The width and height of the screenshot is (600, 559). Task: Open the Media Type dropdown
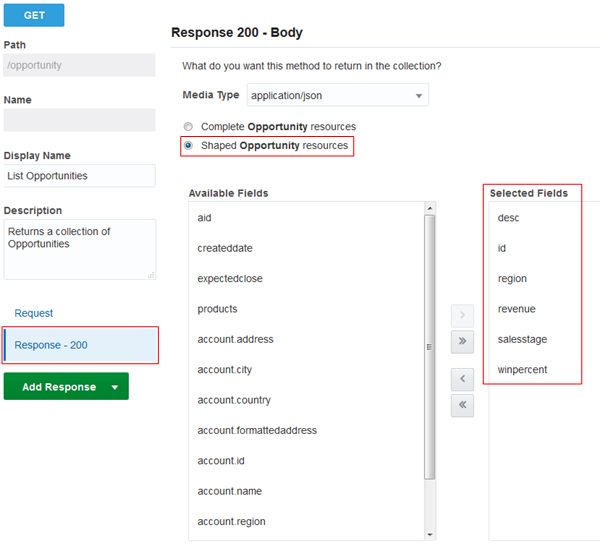coord(337,96)
